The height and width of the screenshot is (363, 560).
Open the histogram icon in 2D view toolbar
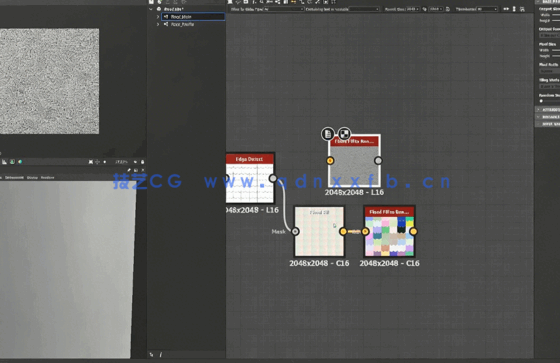pyautogui.click(x=4, y=162)
